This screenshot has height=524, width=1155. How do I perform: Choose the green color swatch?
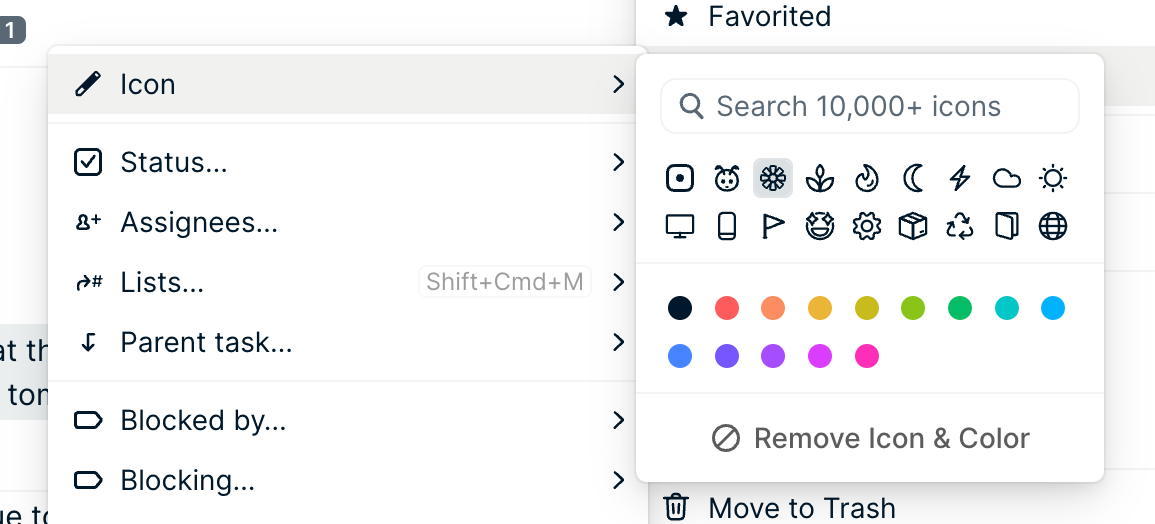coord(960,308)
